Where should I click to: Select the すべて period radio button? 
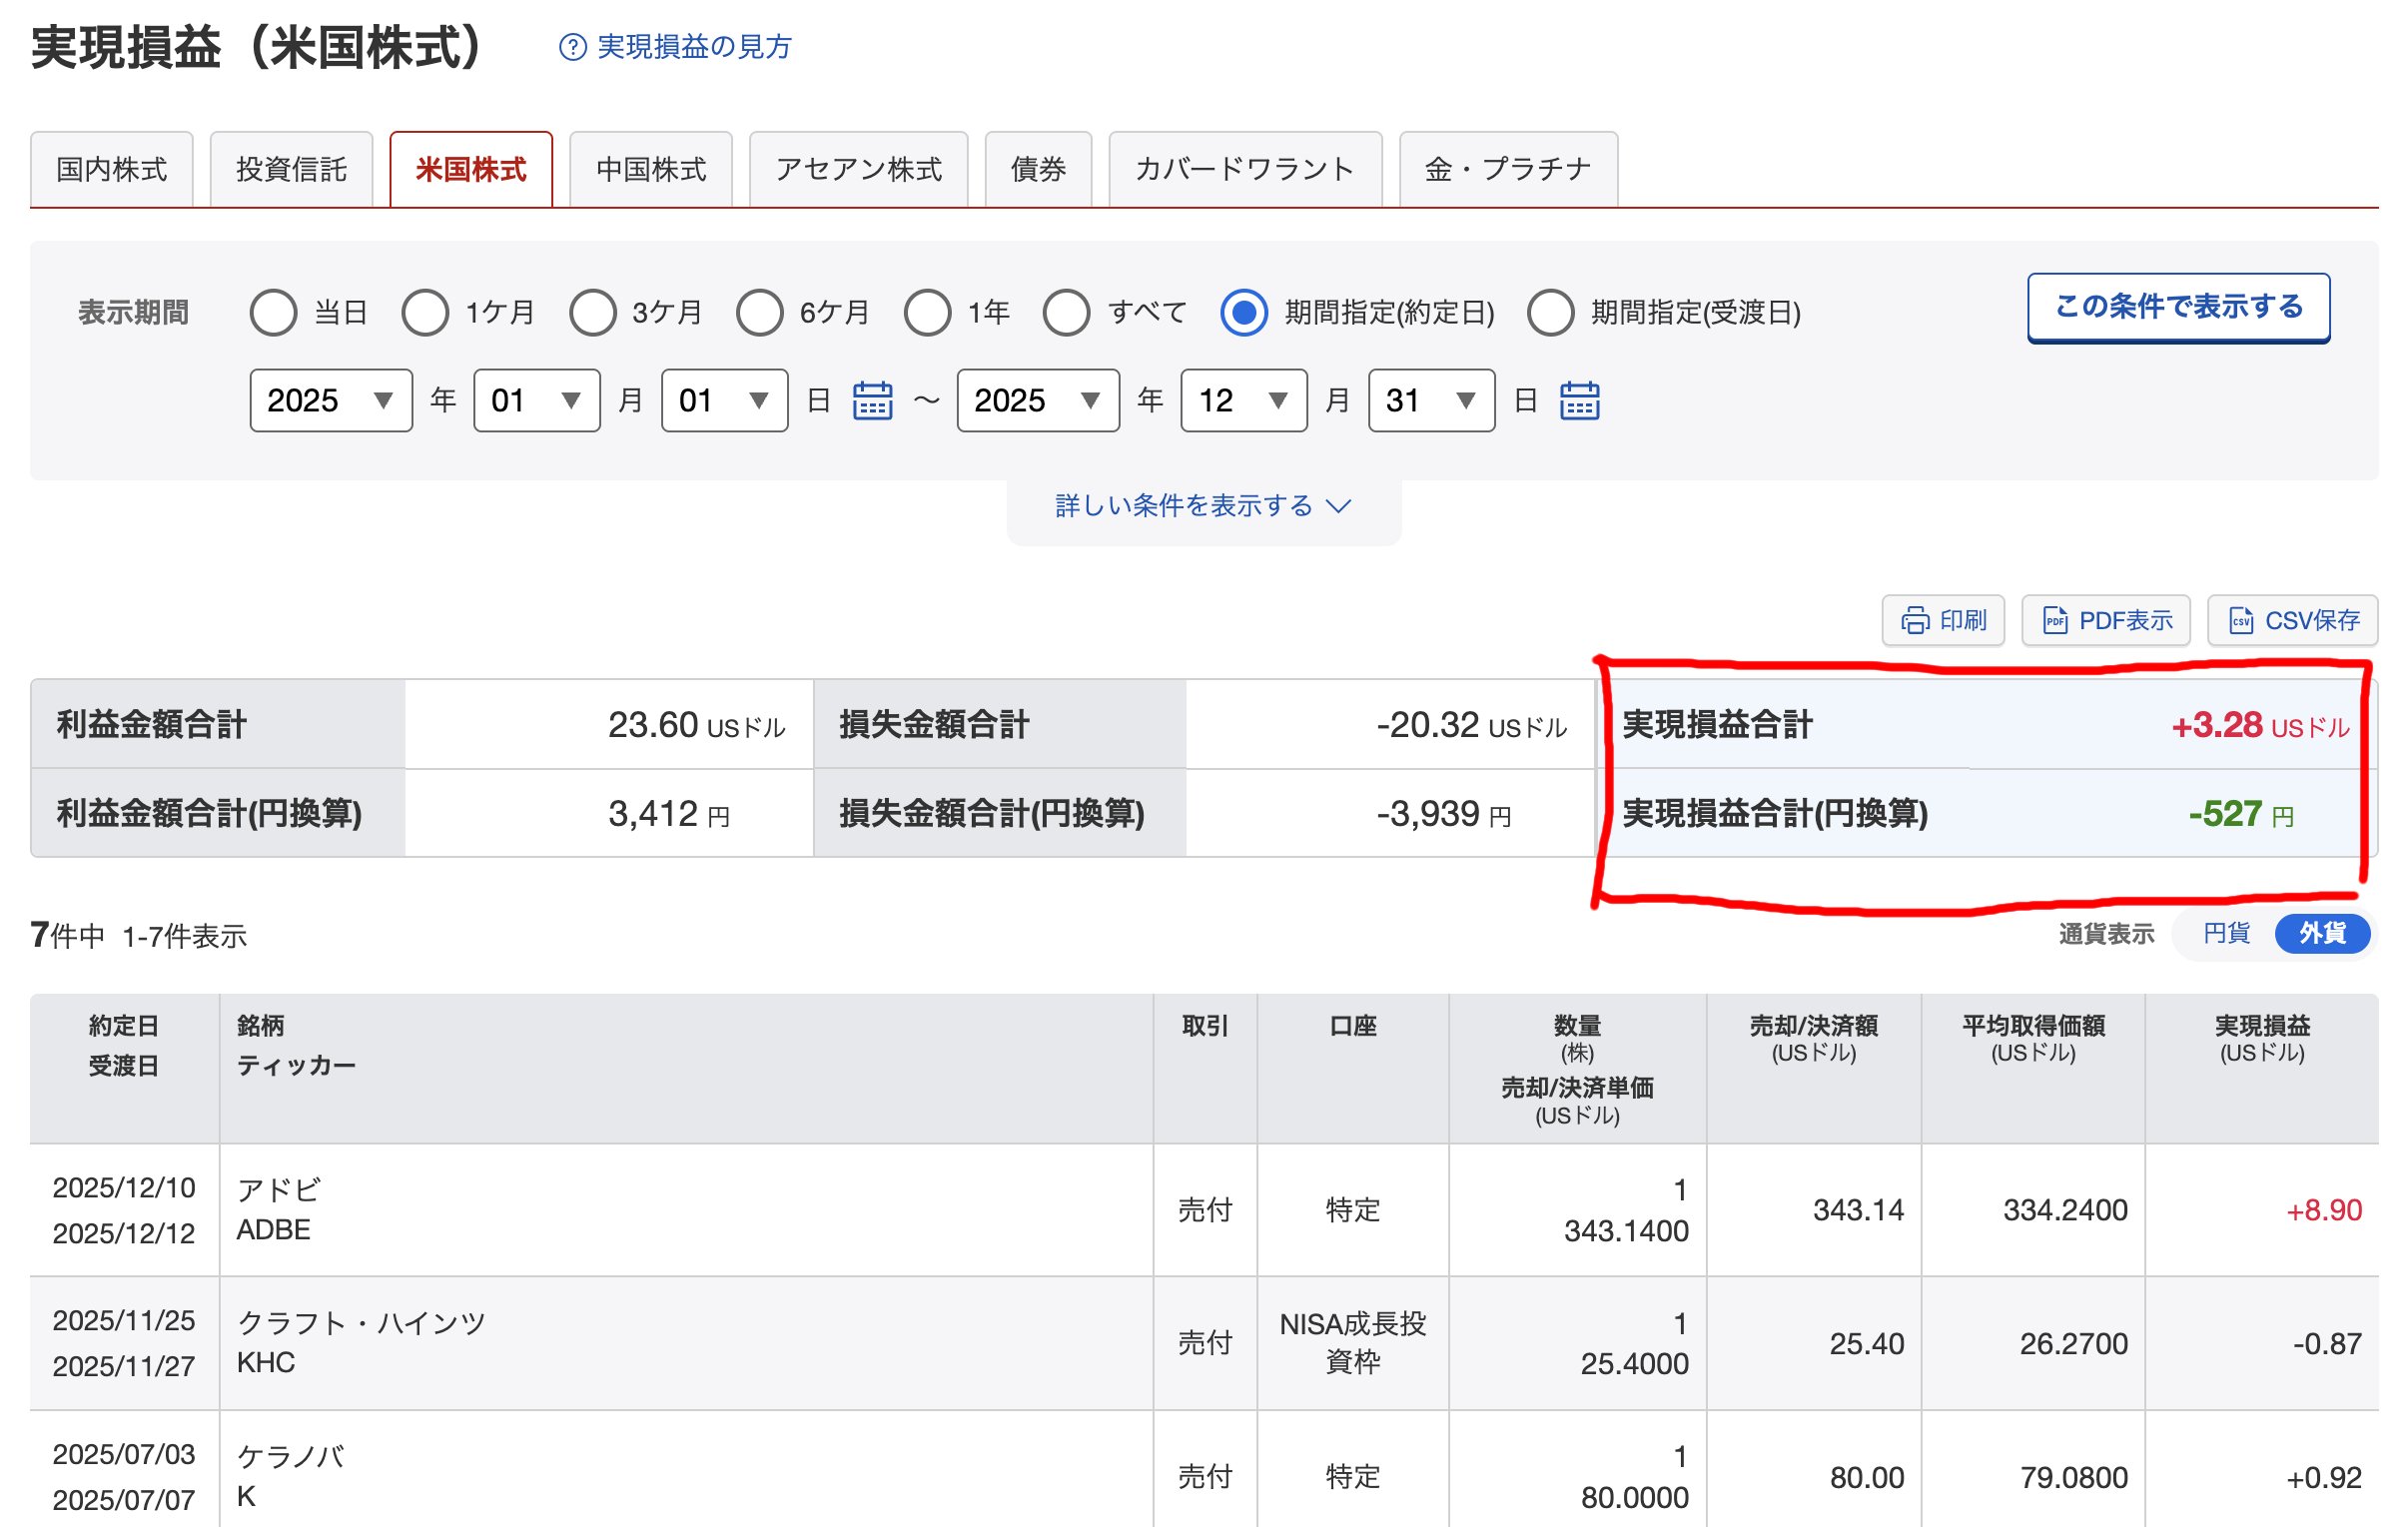pos(1066,313)
